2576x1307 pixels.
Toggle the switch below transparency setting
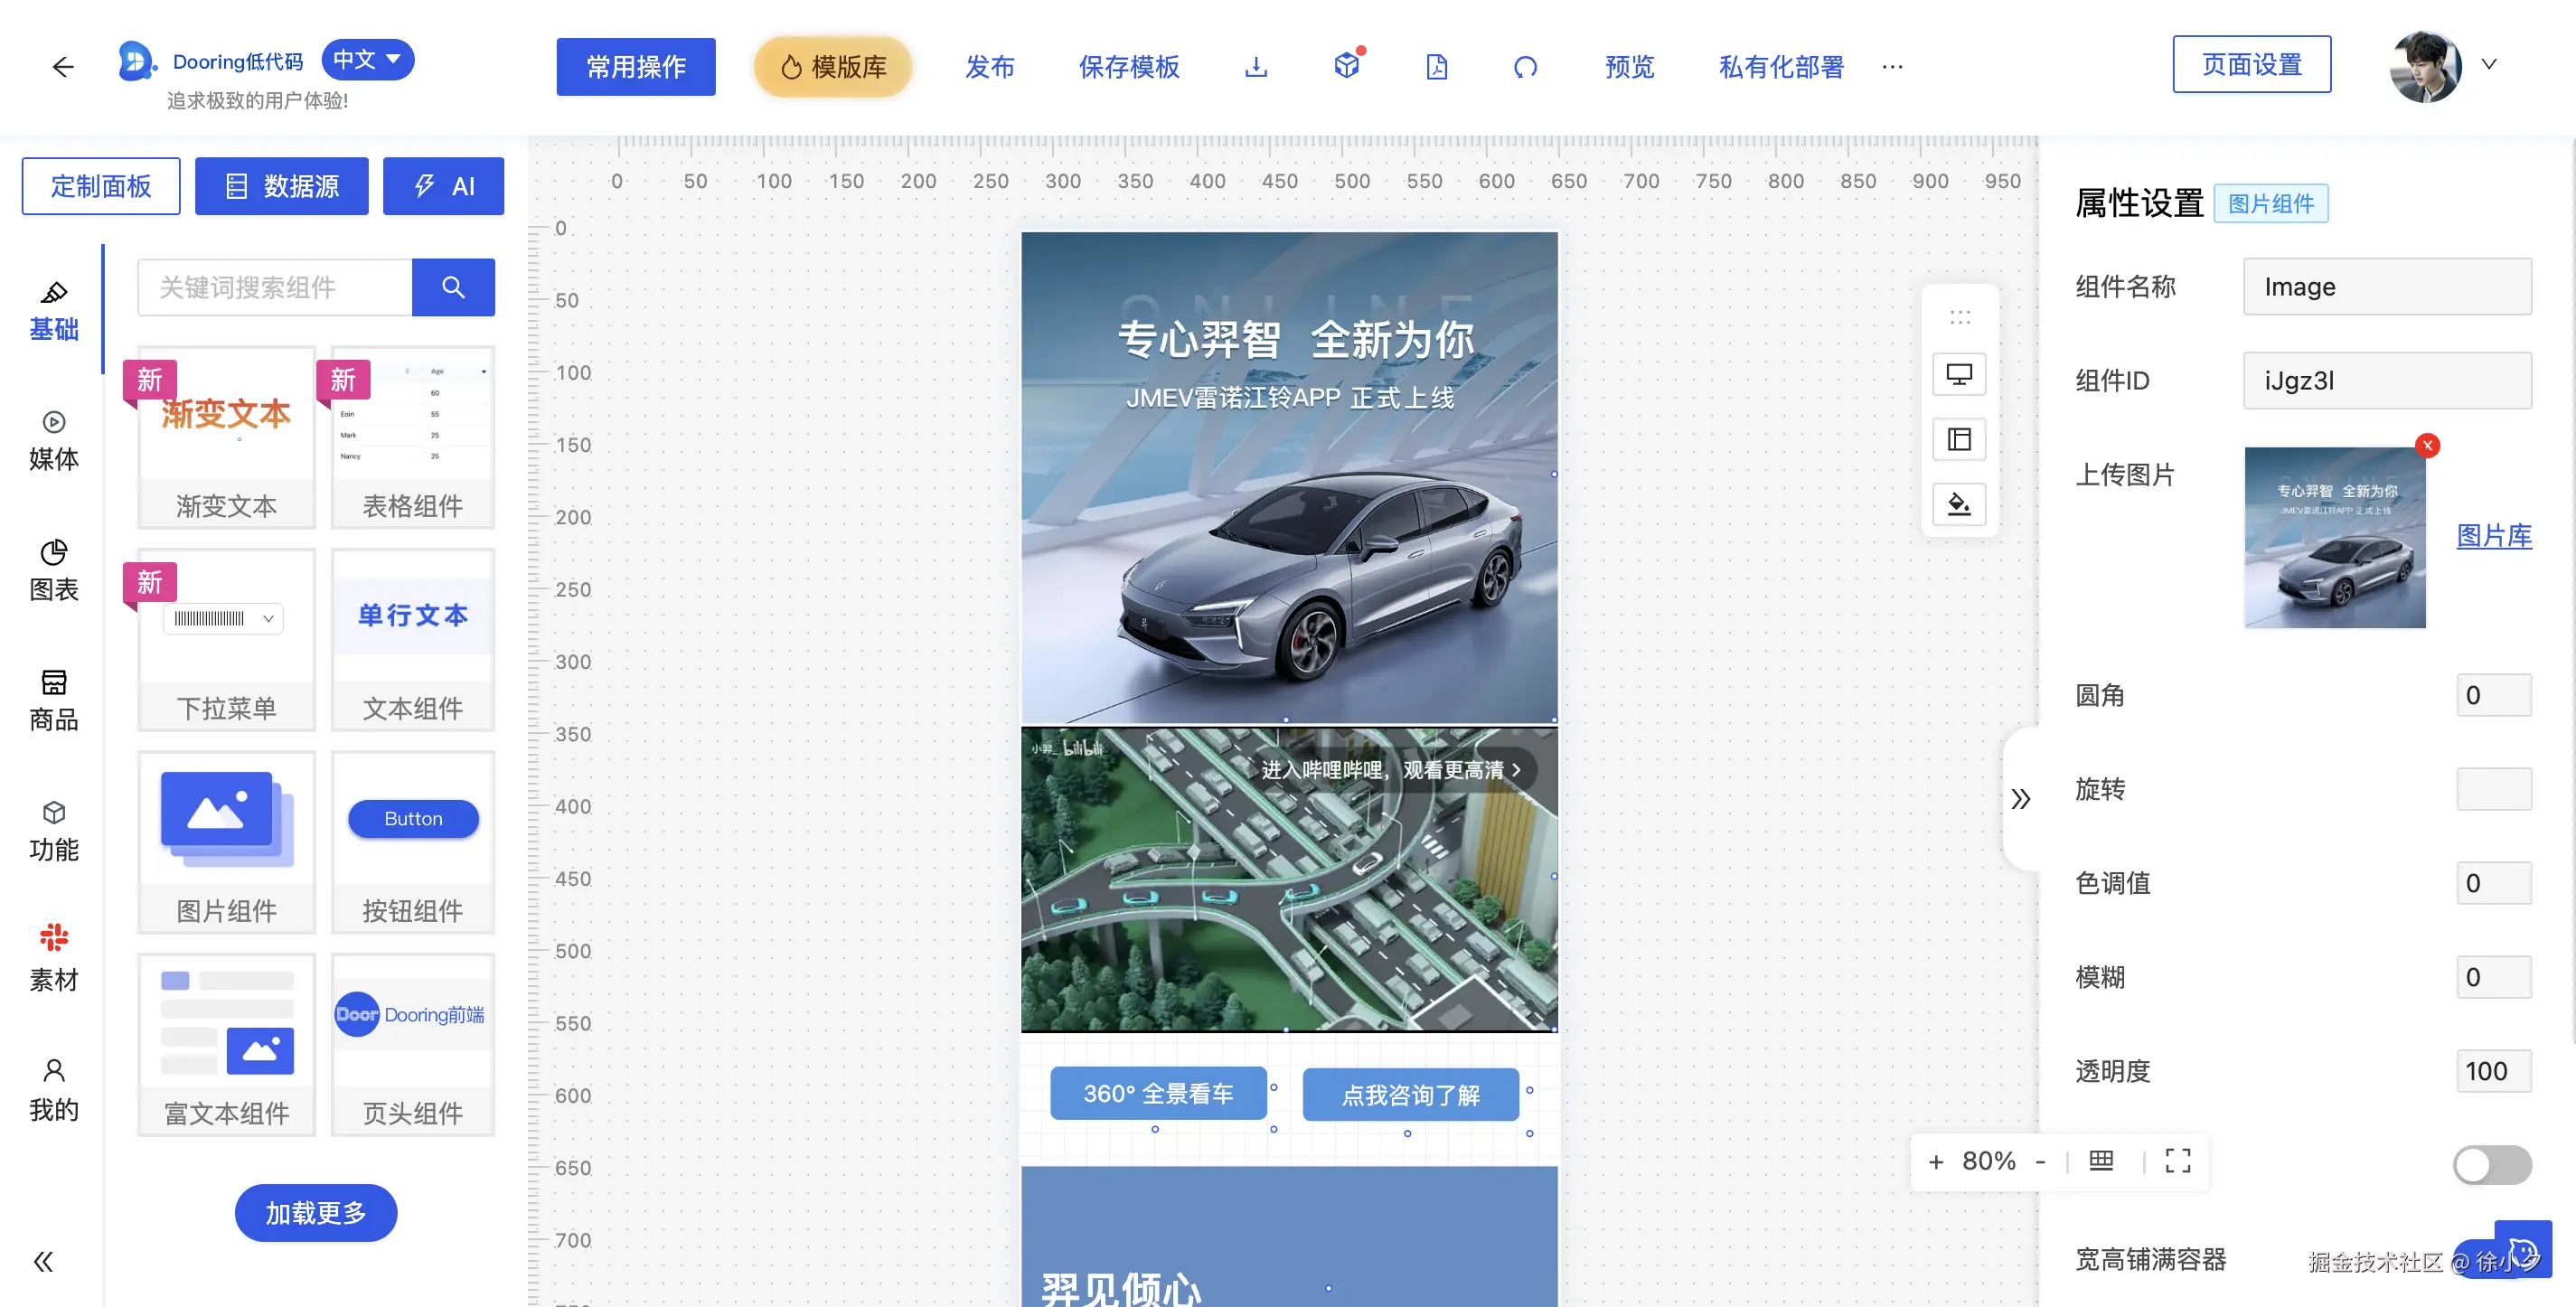(2491, 1165)
